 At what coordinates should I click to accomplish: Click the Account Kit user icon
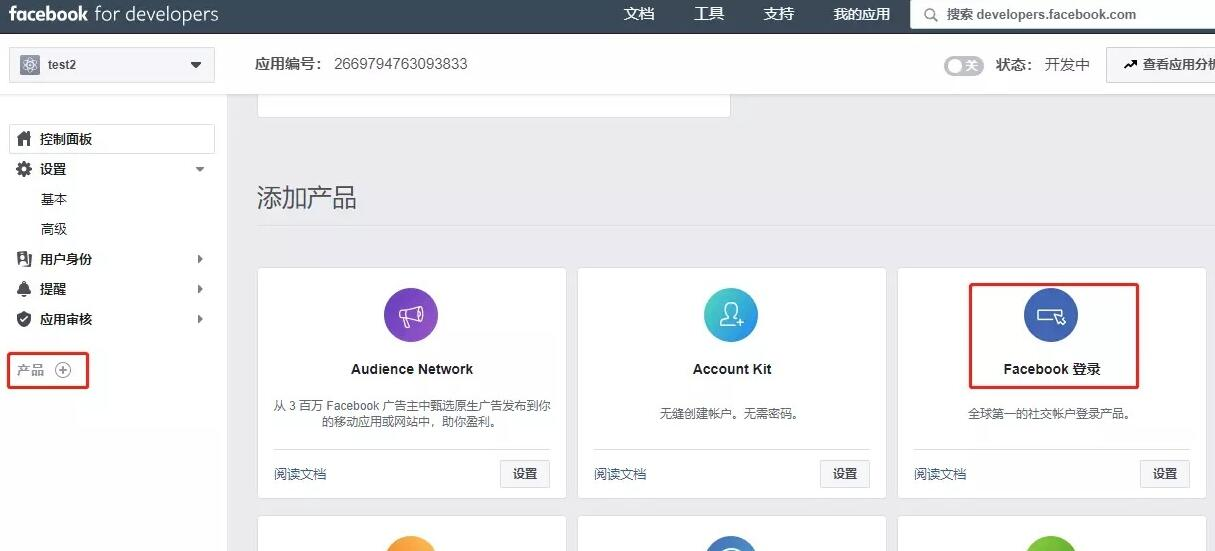(731, 316)
